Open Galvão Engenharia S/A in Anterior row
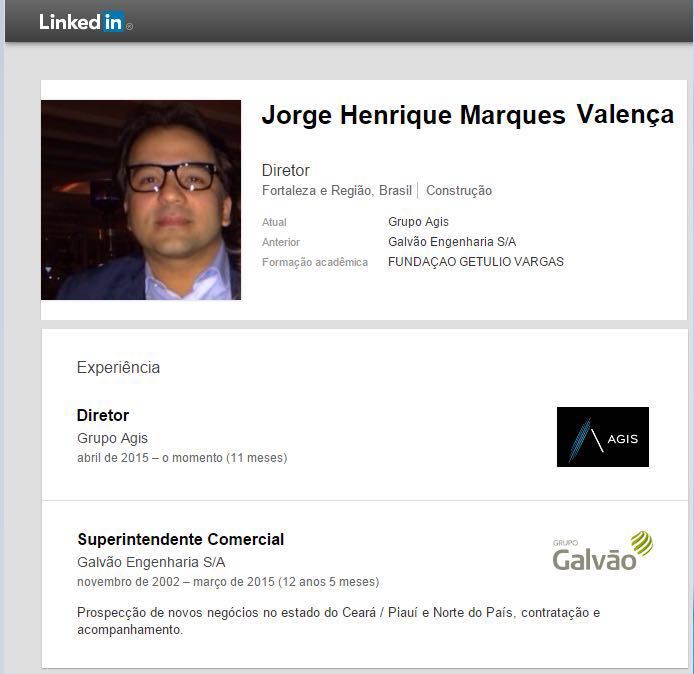 (x=452, y=242)
